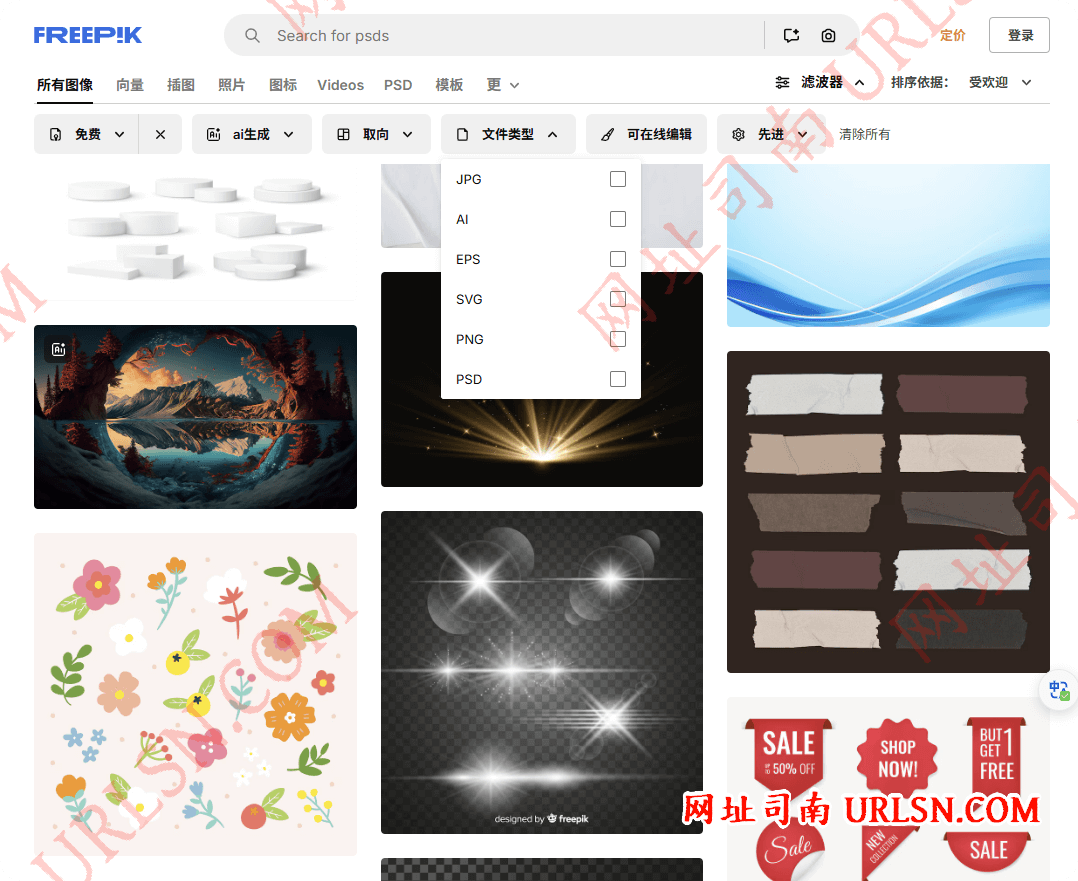Remove the 免费 filter with its X button

pyautogui.click(x=161, y=133)
